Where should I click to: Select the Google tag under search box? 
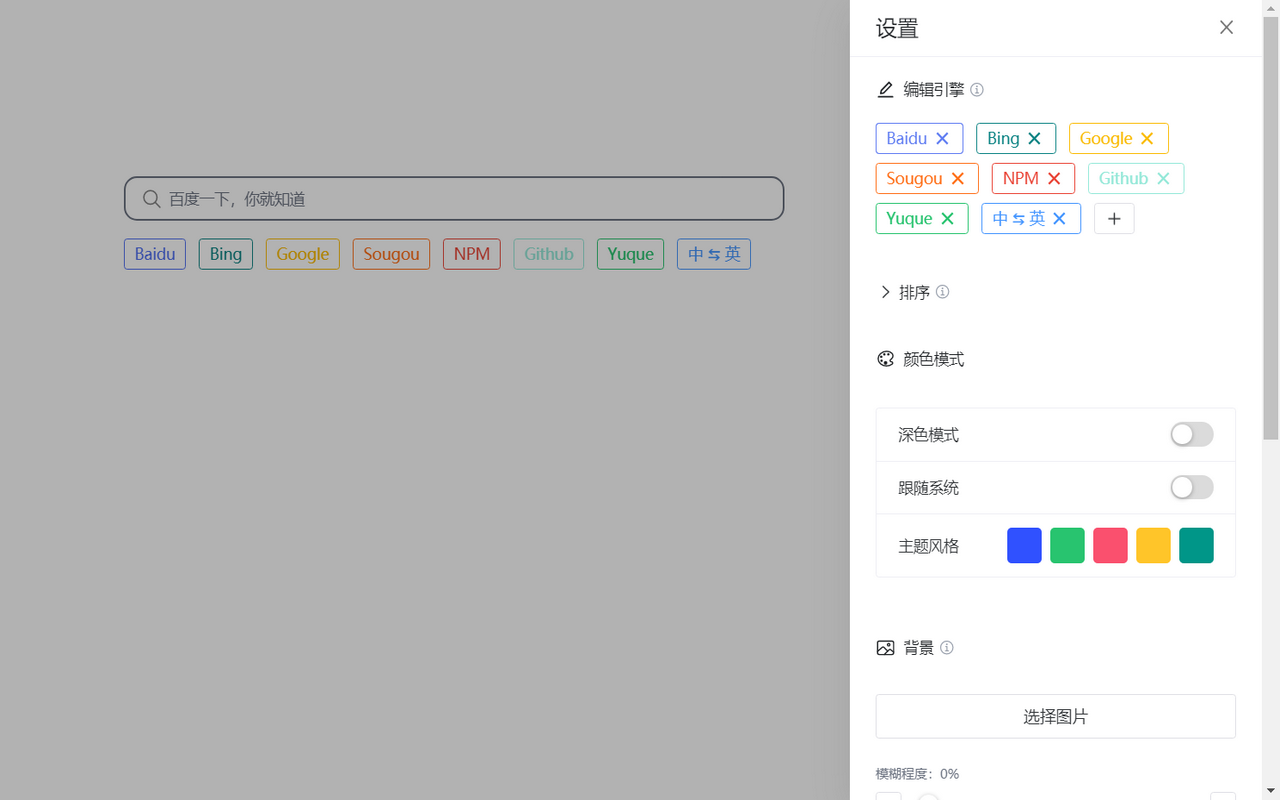coord(303,254)
